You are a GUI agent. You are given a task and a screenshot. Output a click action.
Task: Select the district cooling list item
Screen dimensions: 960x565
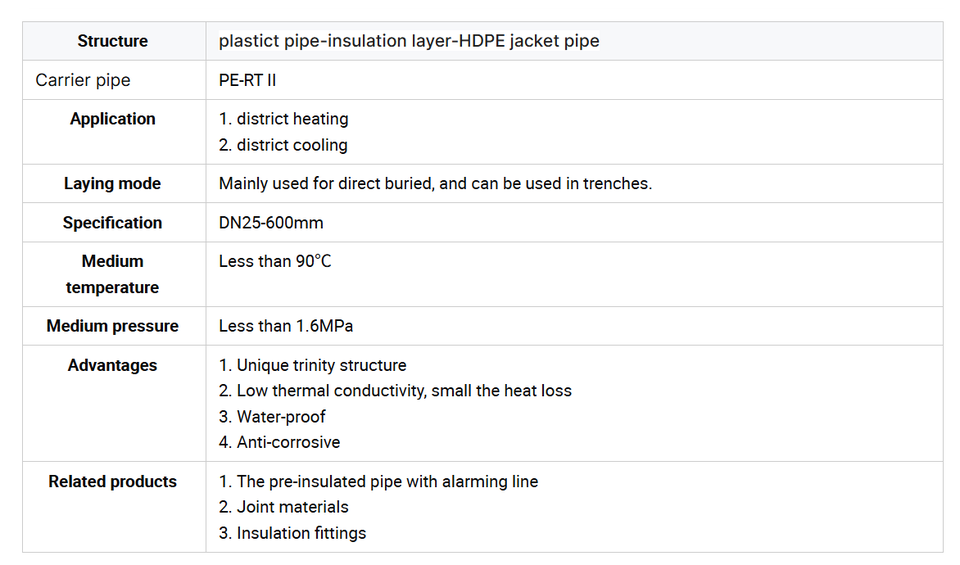pyautogui.click(x=283, y=145)
